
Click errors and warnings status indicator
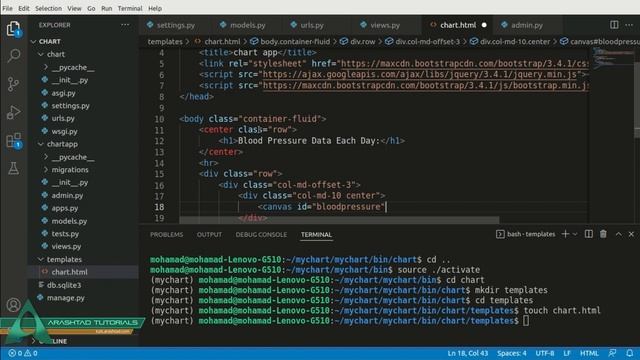(23, 353)
